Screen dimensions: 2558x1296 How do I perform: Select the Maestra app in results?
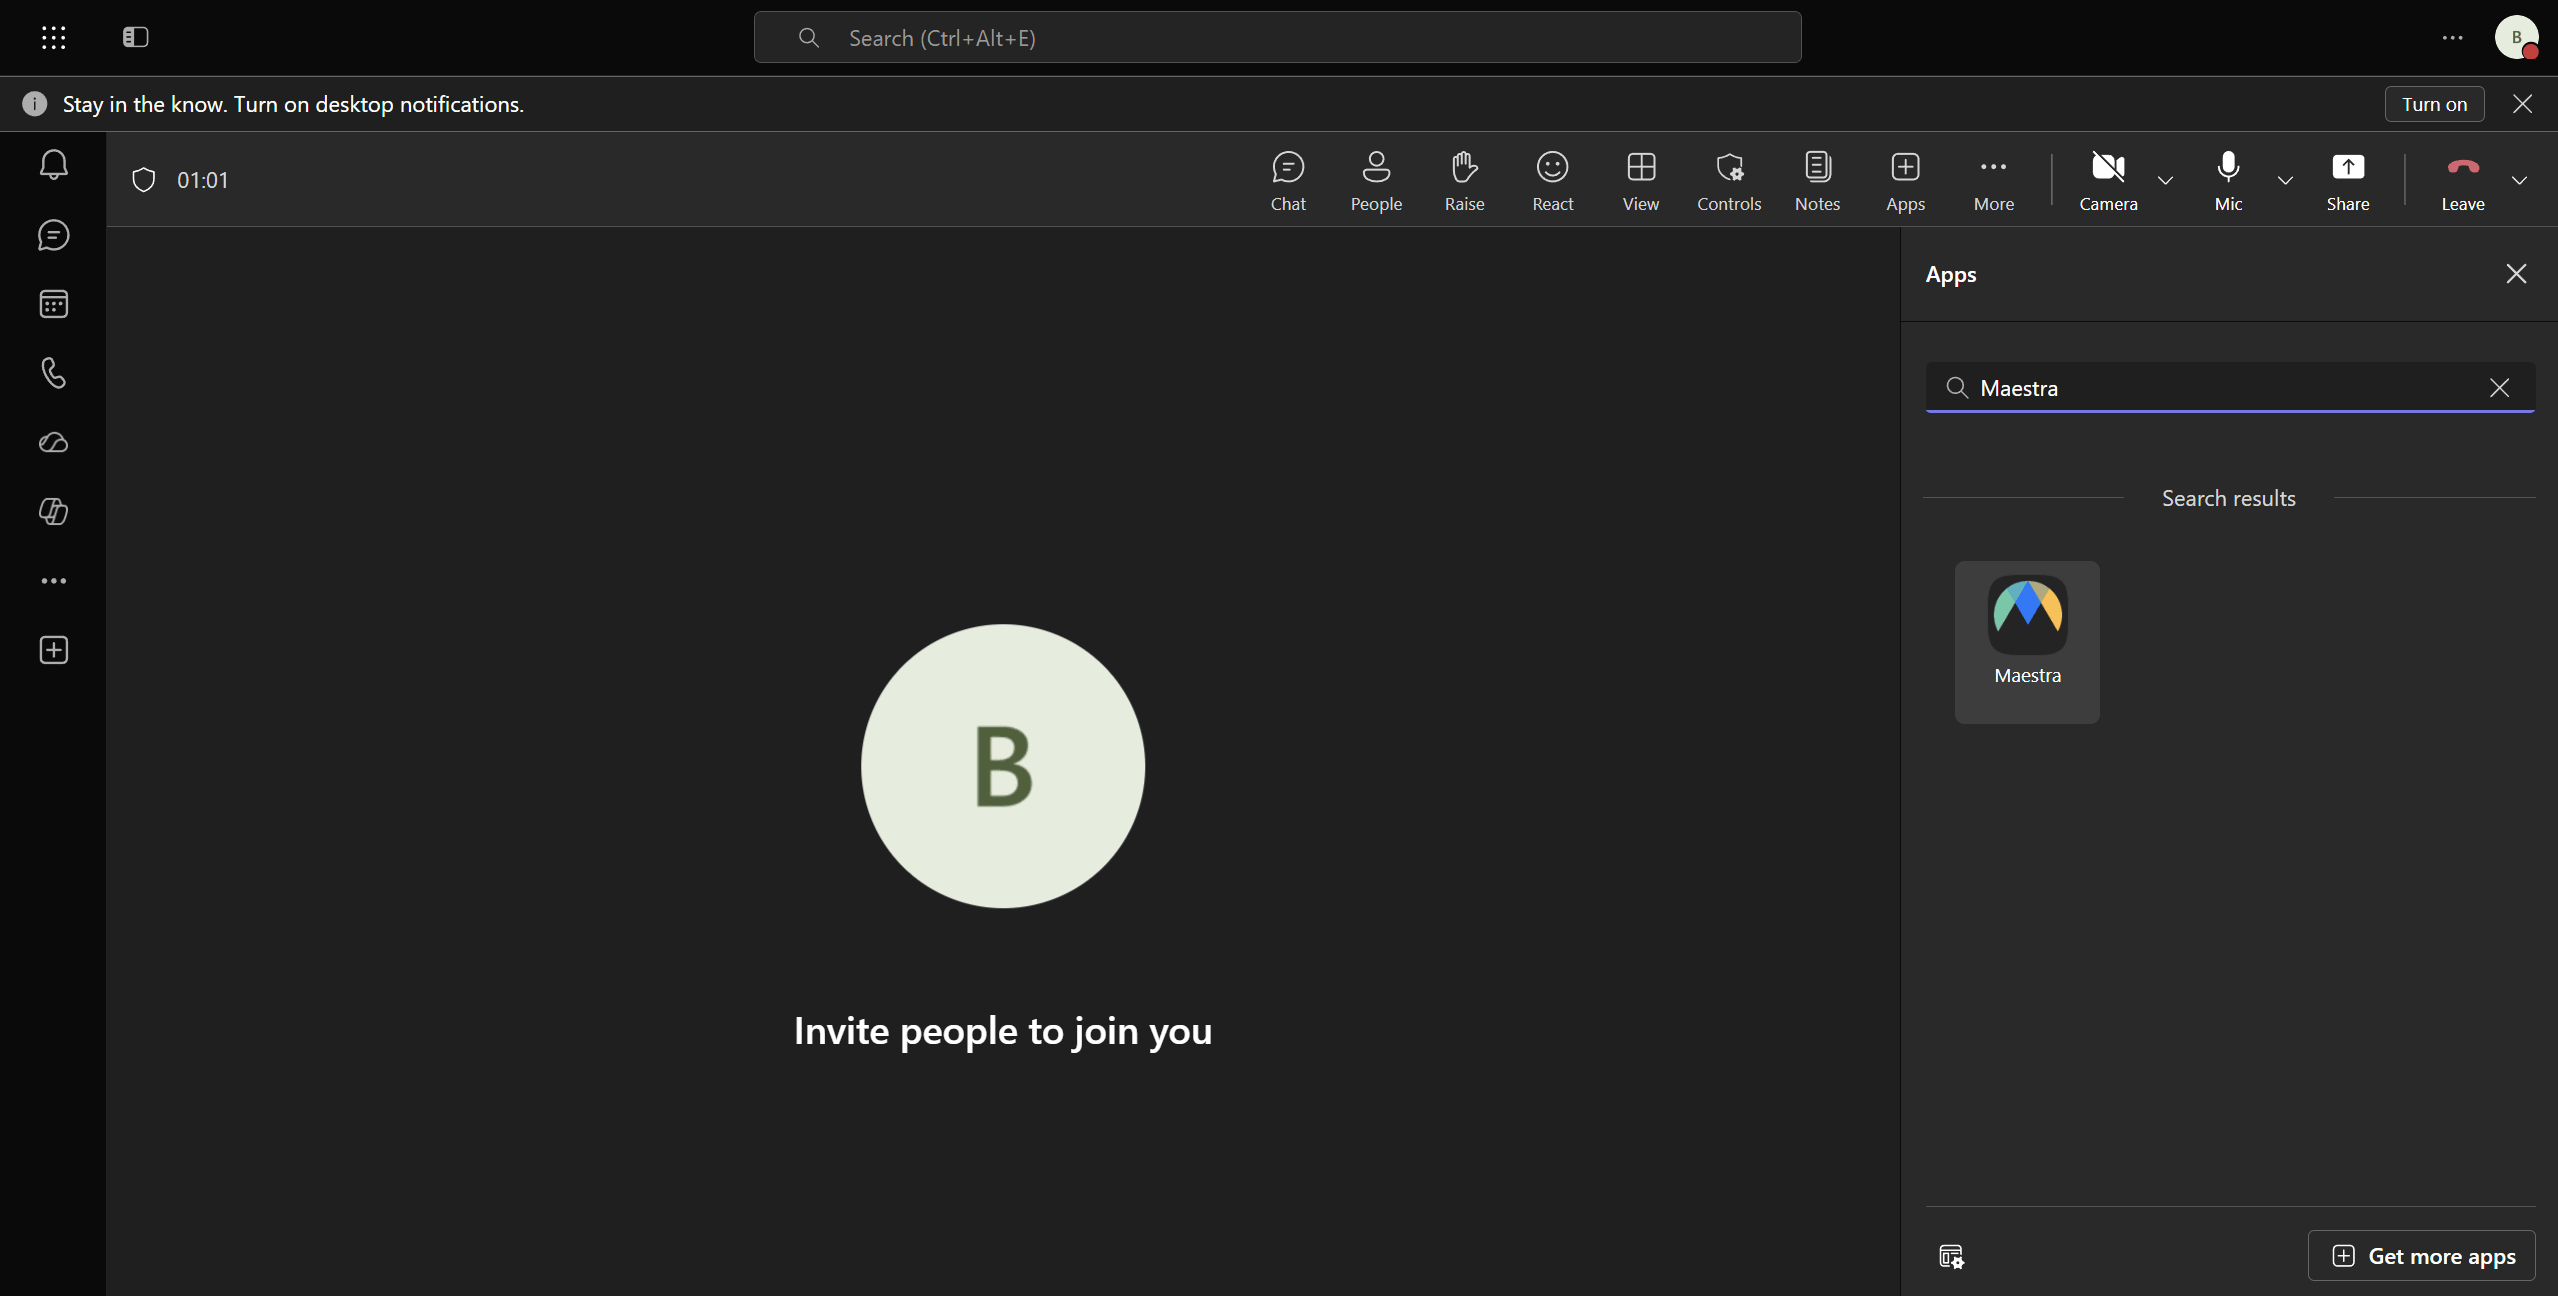(2027, 642)
